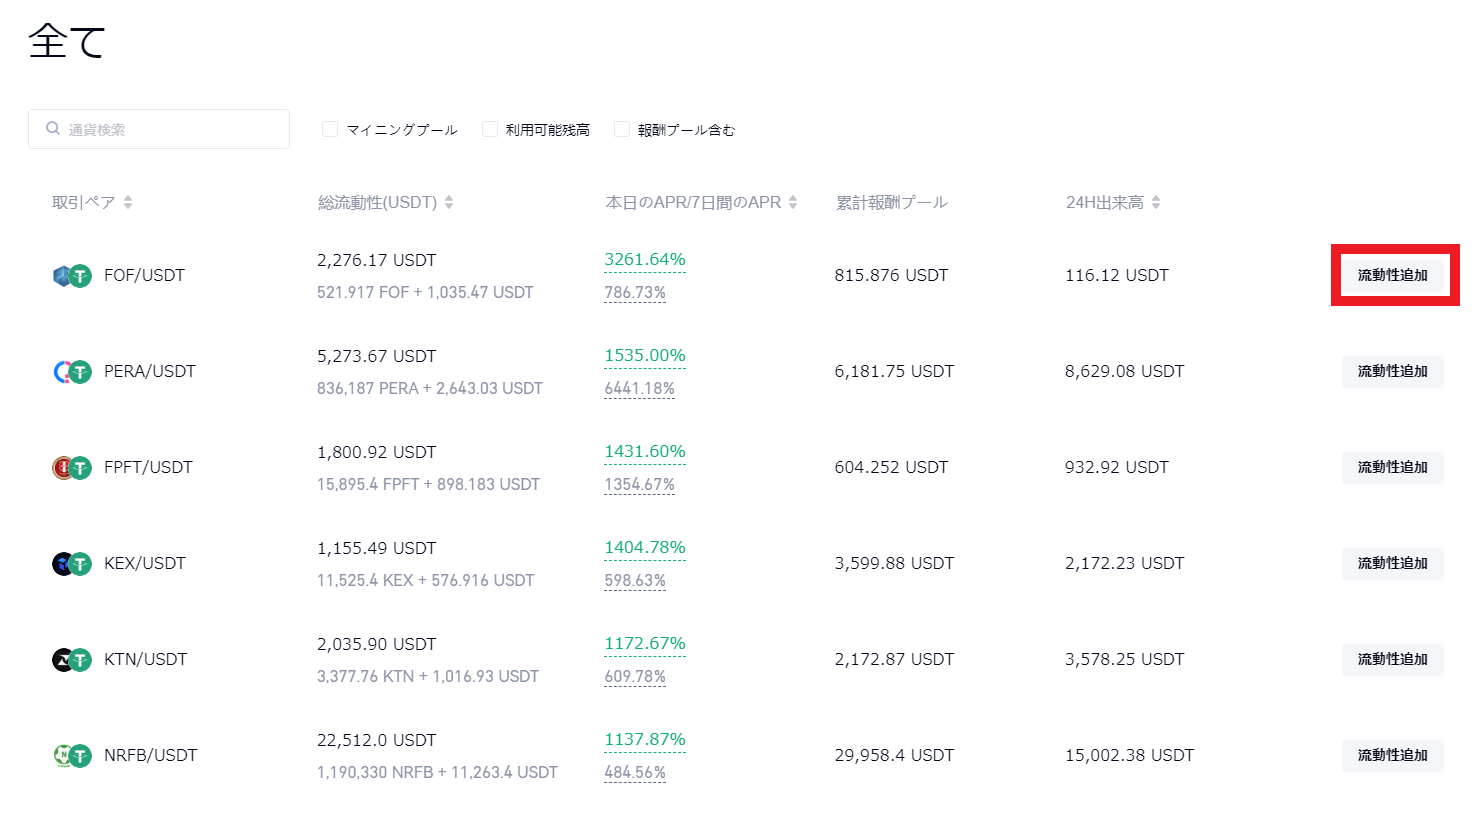Click the 7-day APR 6441.18% value
The image size is (1484, 818).
(x=639, y=389)
